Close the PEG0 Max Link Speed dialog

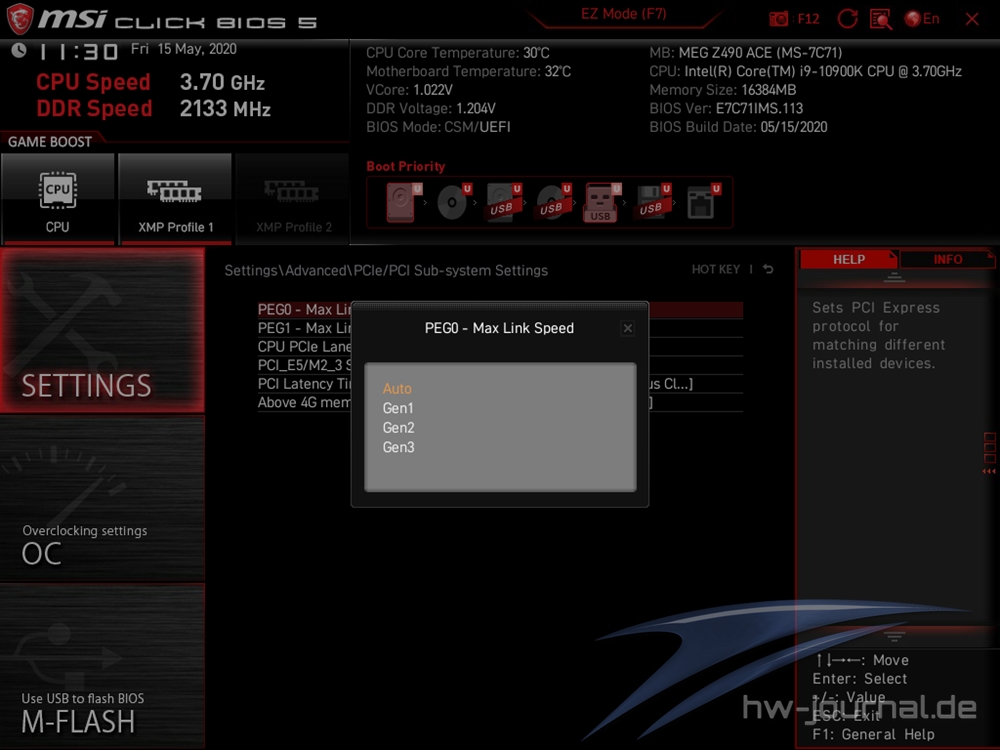click(x=628, y=328)
